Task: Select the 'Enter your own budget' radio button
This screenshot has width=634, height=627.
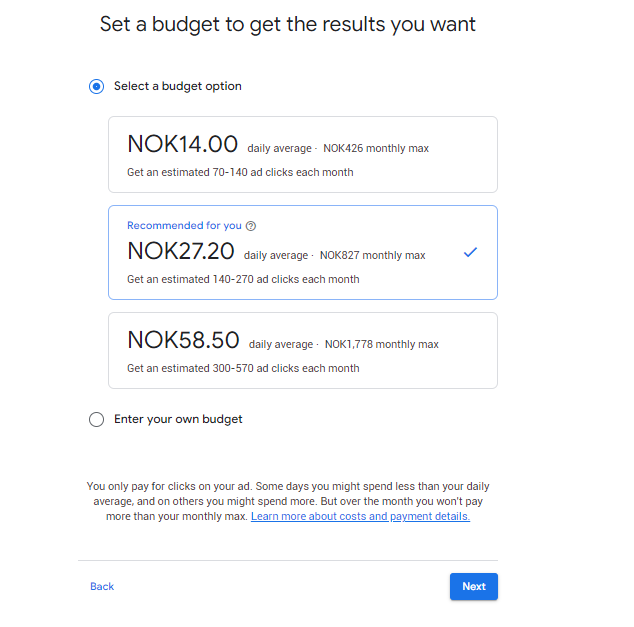Action: 96,420
